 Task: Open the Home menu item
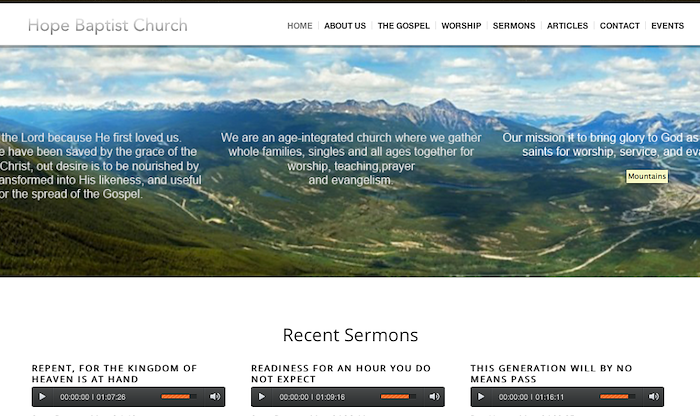point(300,26)
